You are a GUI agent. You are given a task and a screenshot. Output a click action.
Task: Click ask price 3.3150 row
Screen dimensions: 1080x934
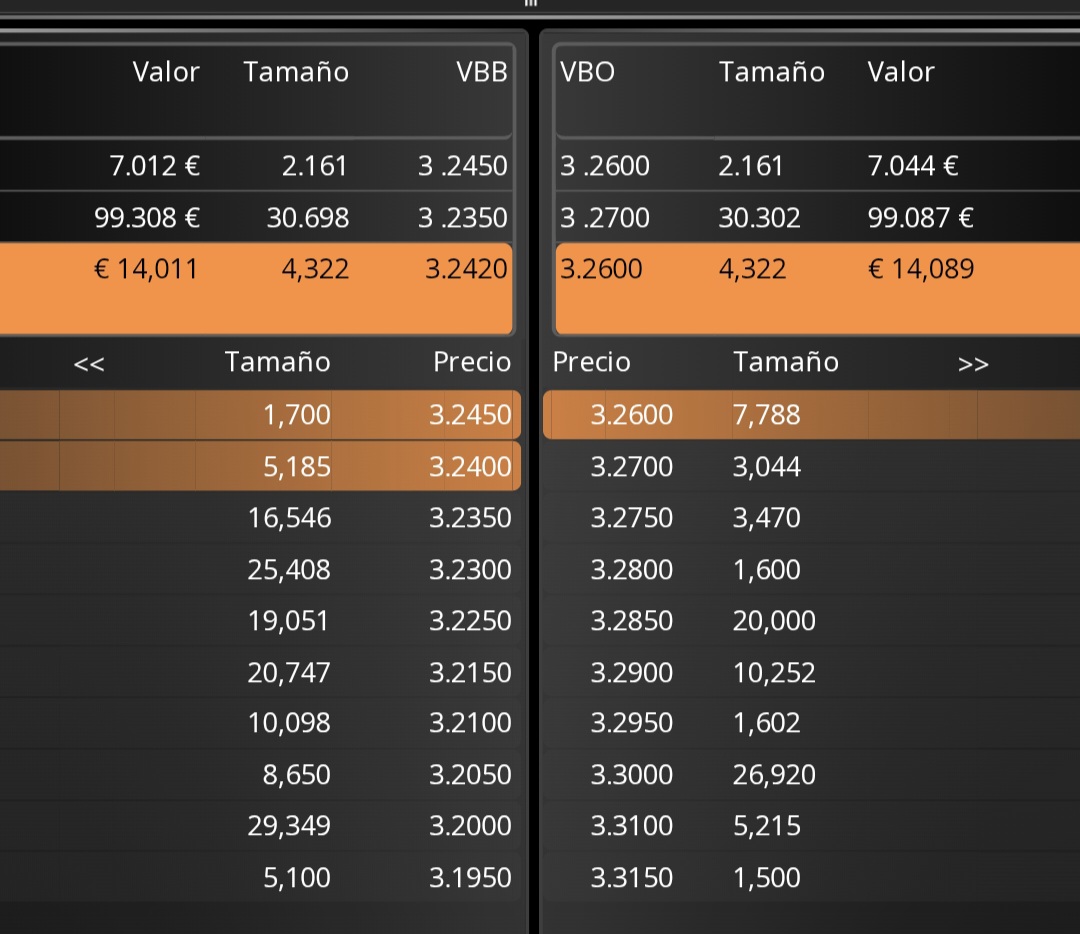click(811, 878)
